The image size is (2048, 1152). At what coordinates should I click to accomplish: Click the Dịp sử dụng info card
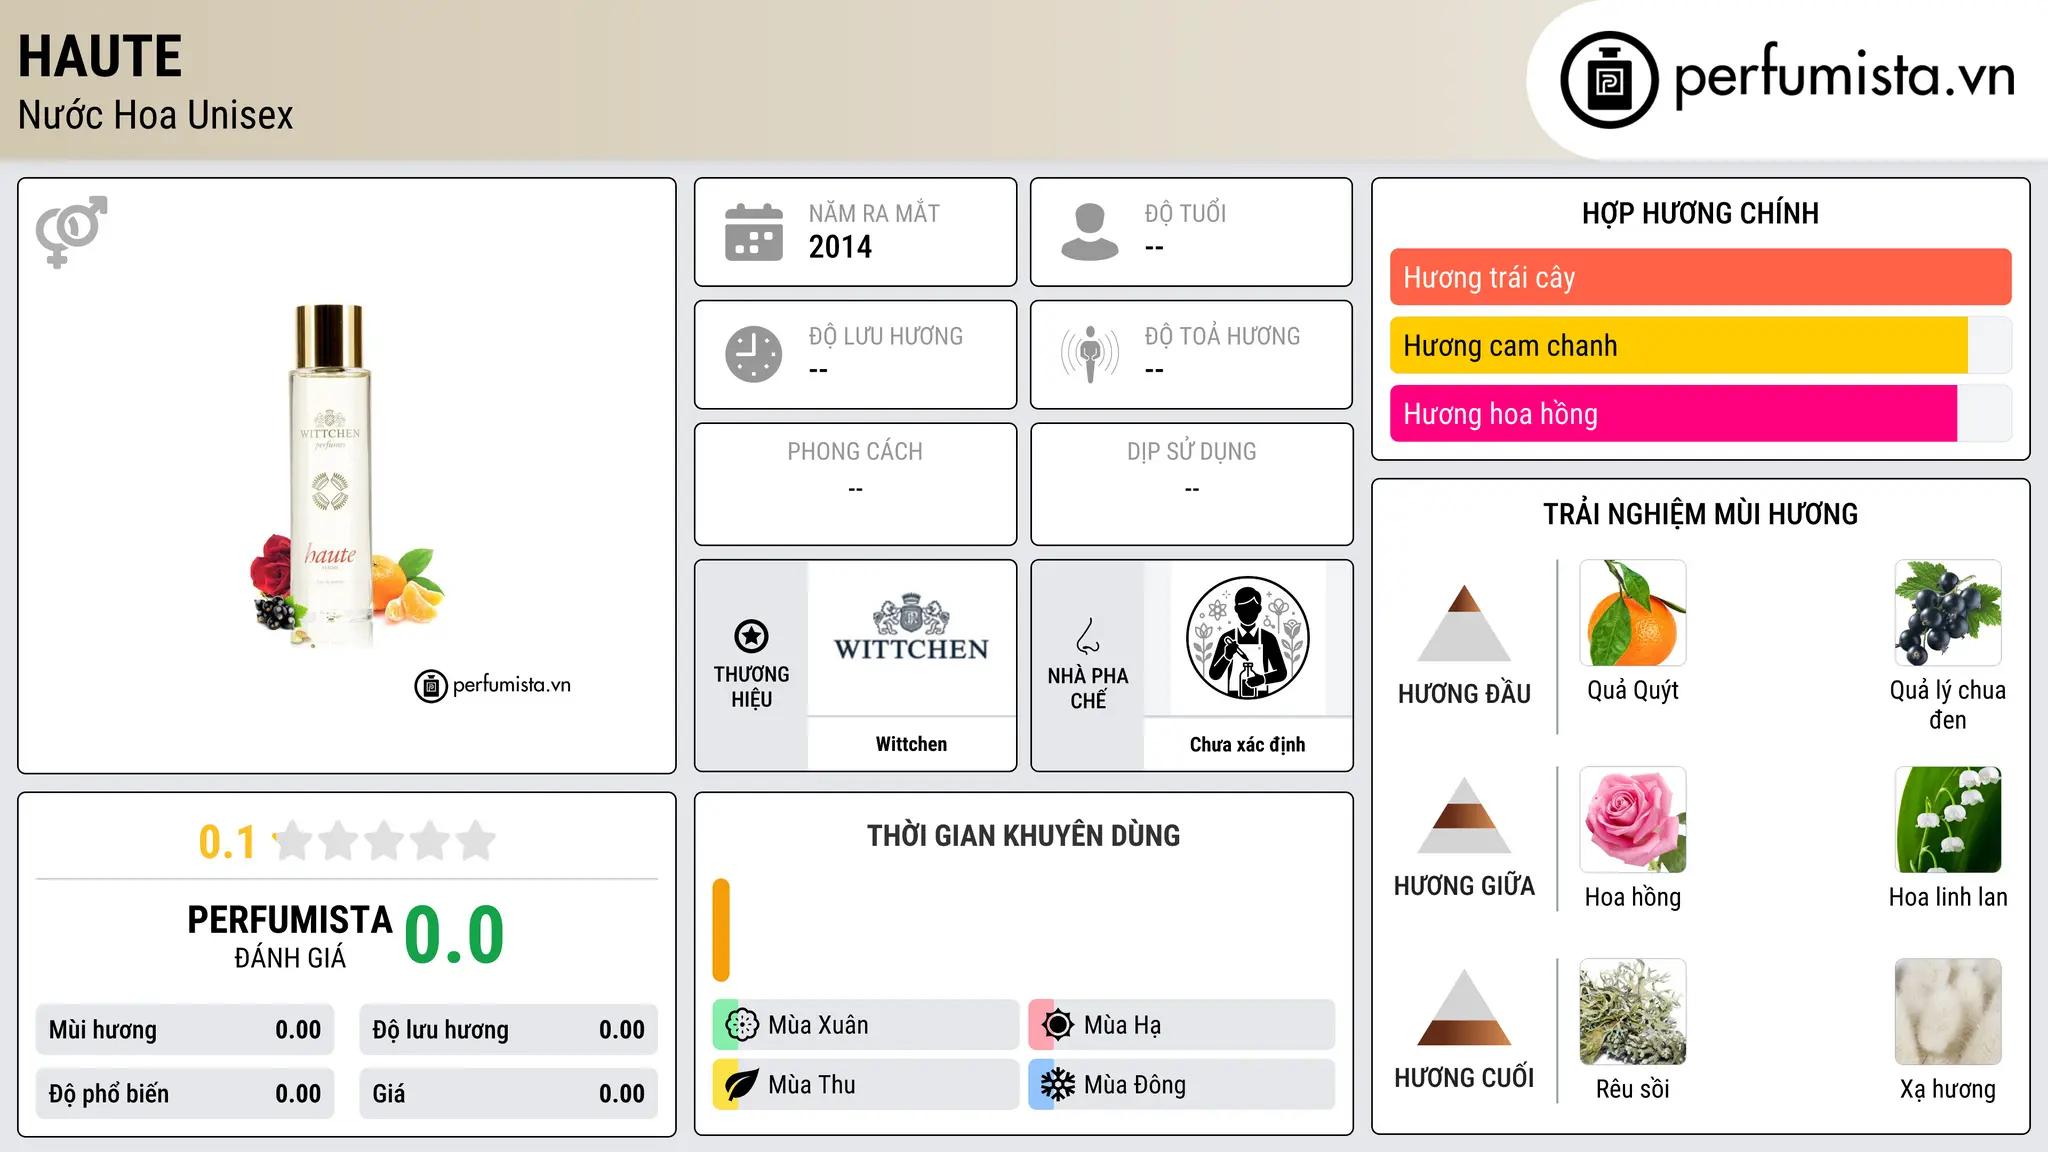[1191, 484]
